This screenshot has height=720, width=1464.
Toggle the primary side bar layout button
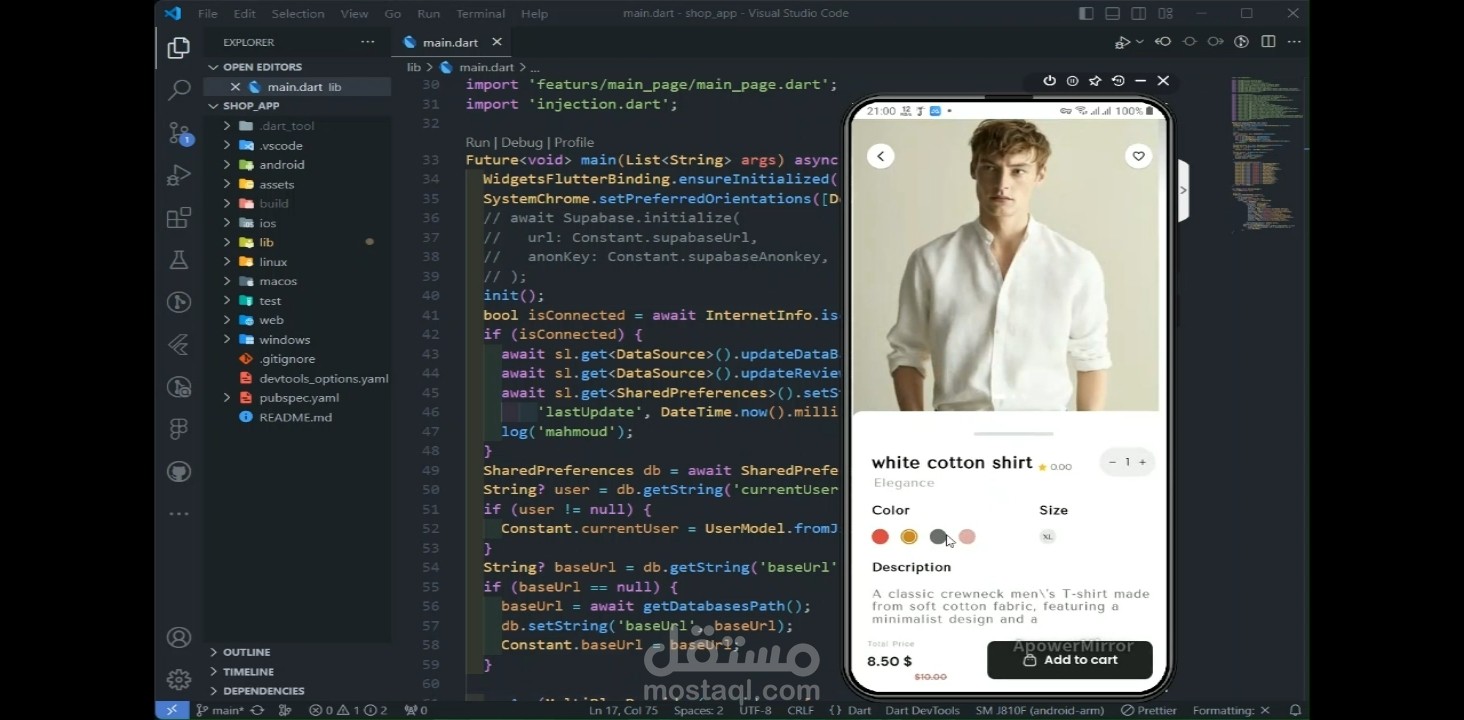click(1087, 13)
